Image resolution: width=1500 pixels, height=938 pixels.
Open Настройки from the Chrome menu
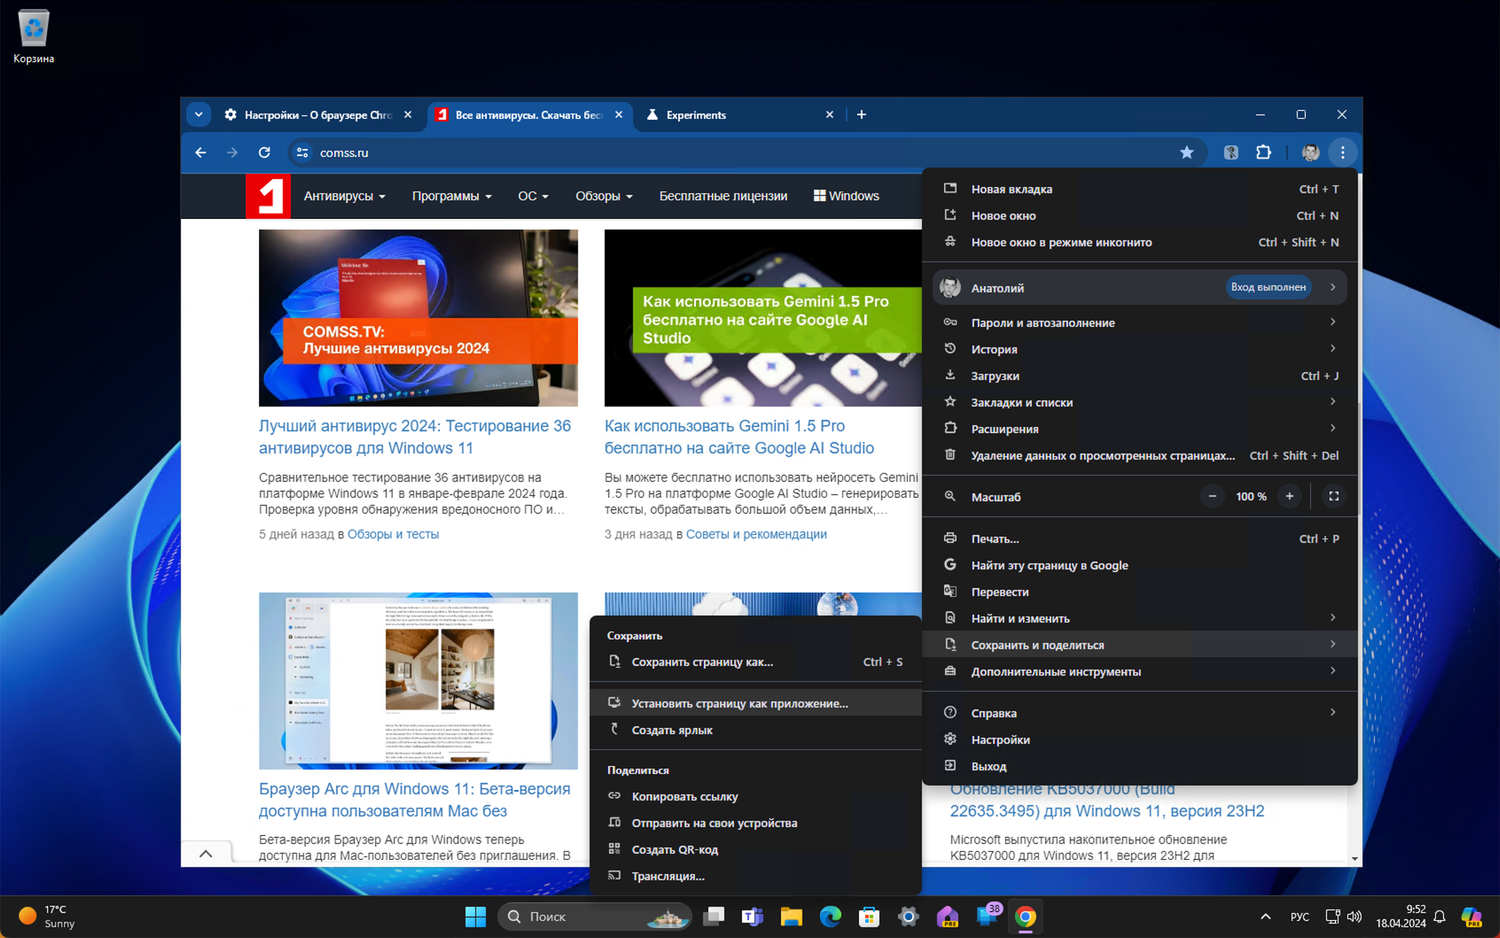(x=1140, y=739)
